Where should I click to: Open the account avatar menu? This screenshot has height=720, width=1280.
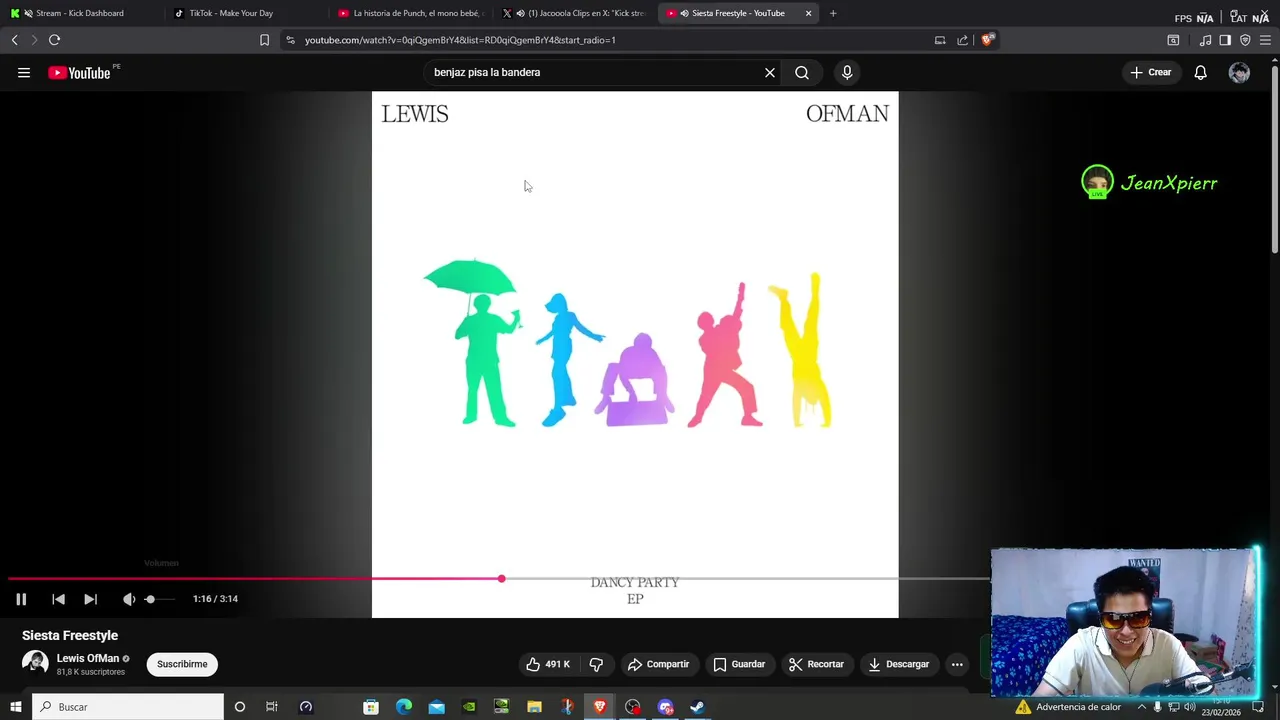click(1239, 72)
